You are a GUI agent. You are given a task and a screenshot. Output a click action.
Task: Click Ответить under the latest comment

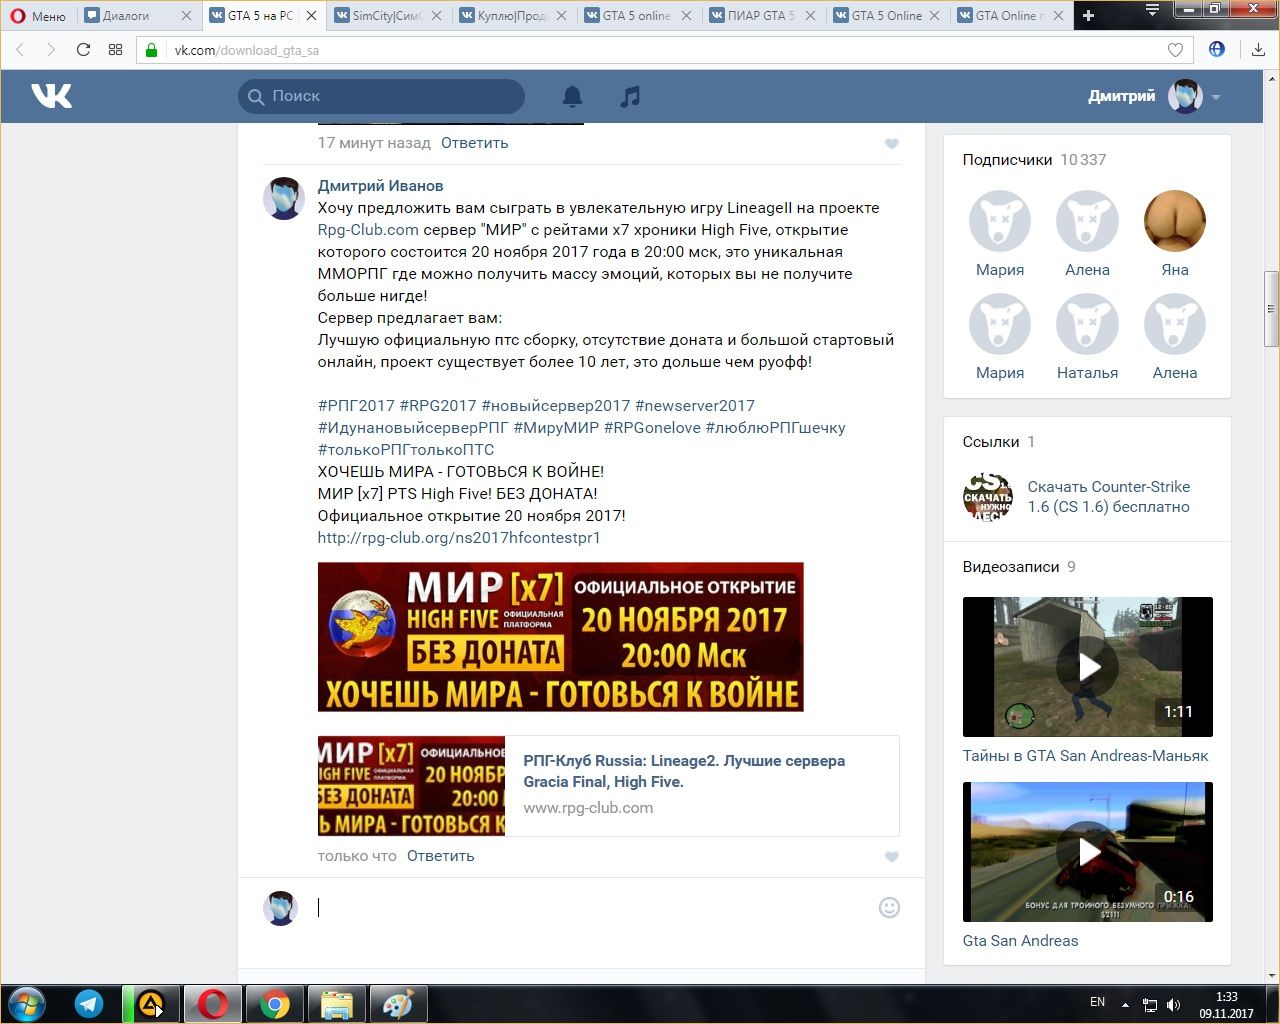tap(440, 856)
